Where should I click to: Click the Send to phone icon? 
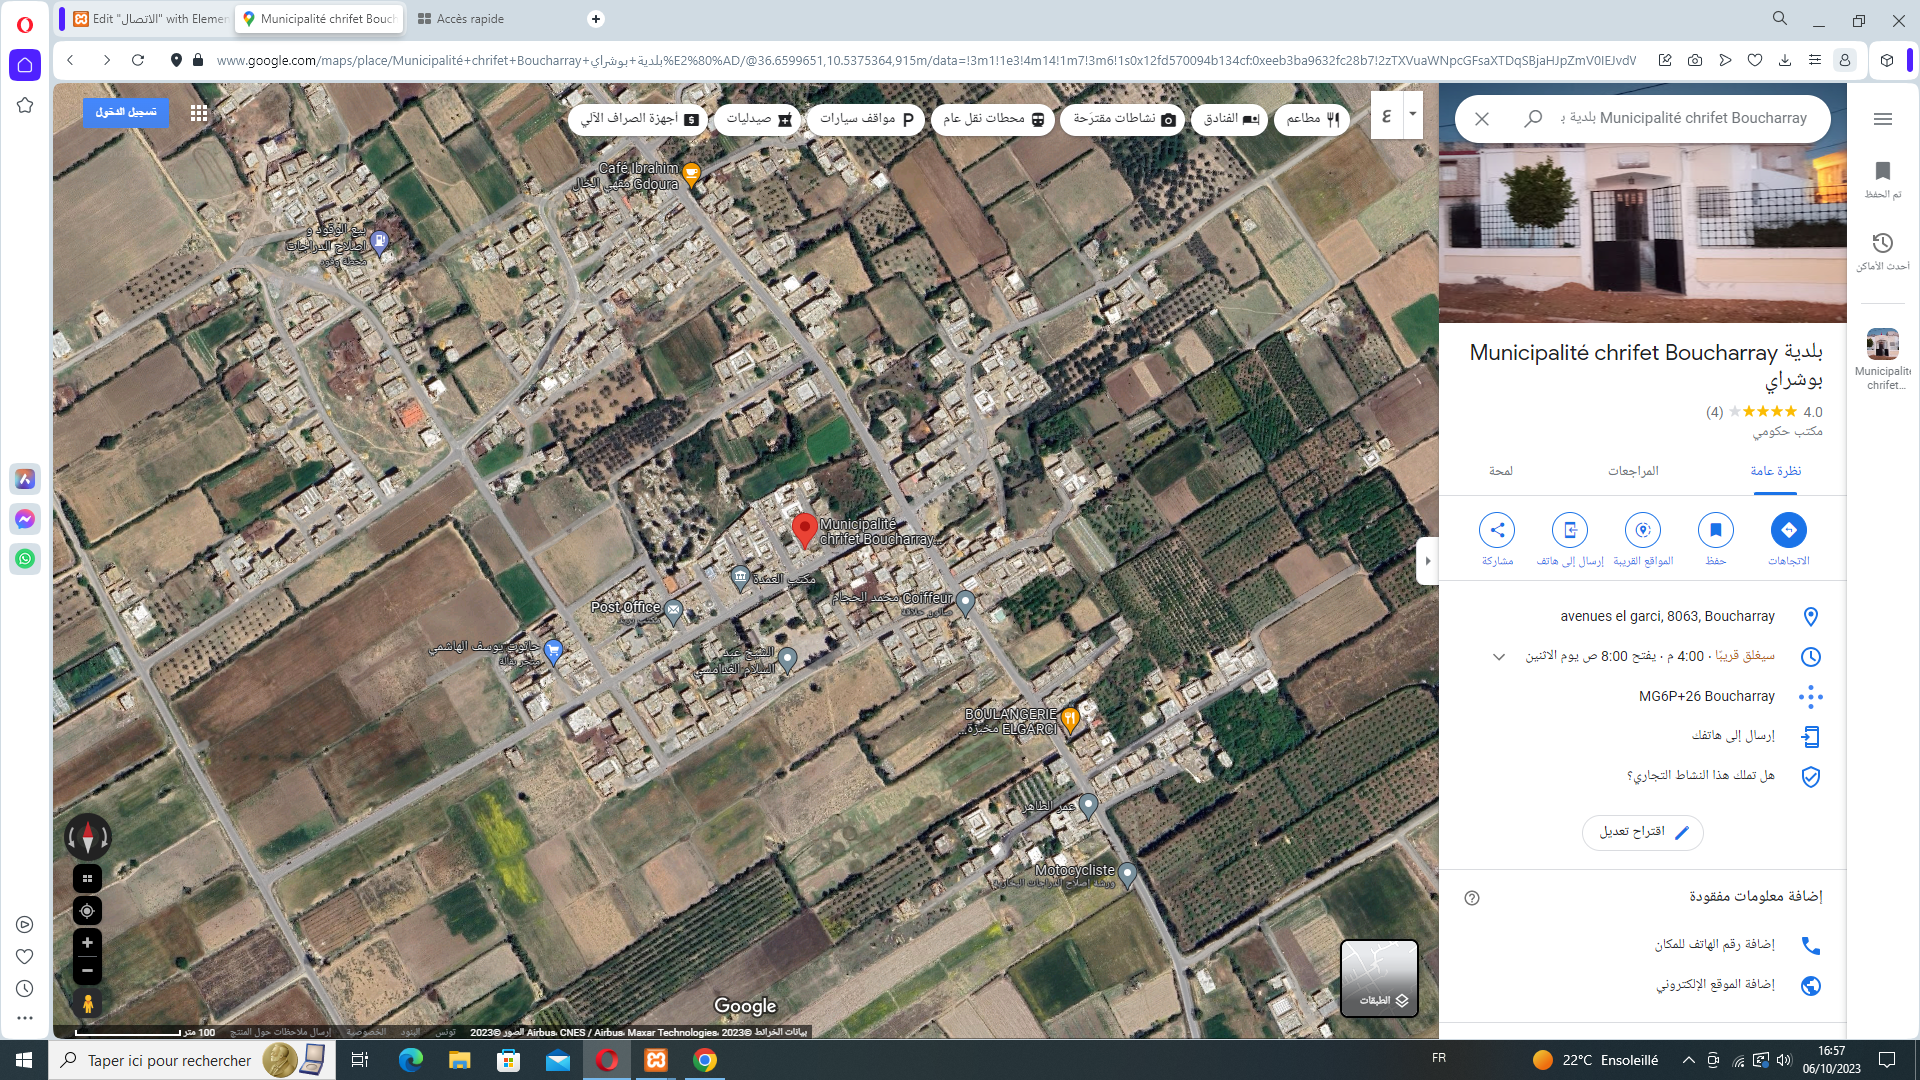(x=1569, y=530)
